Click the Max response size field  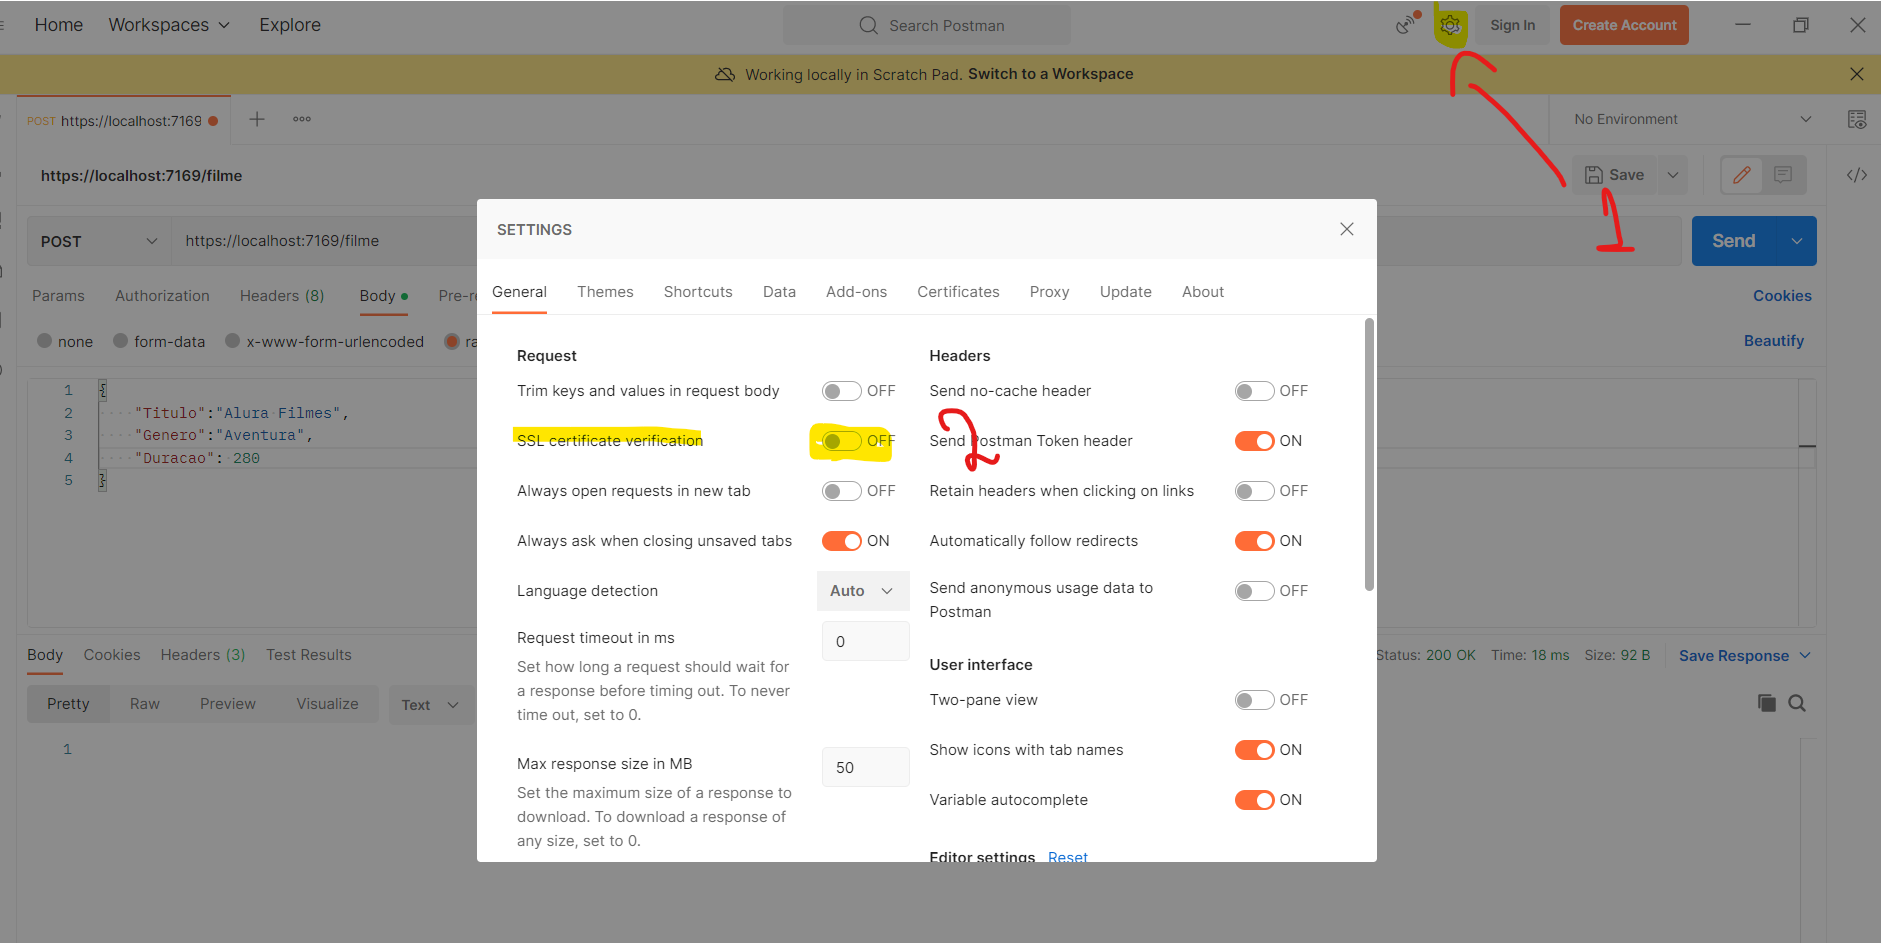865,767
